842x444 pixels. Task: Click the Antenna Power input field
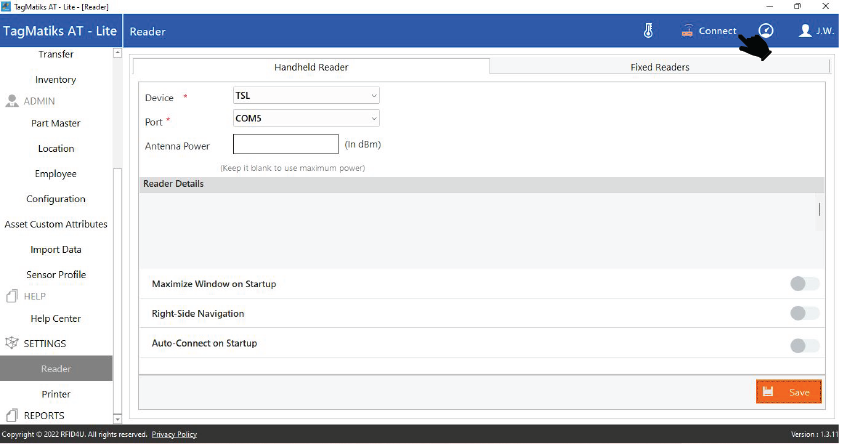286,144
